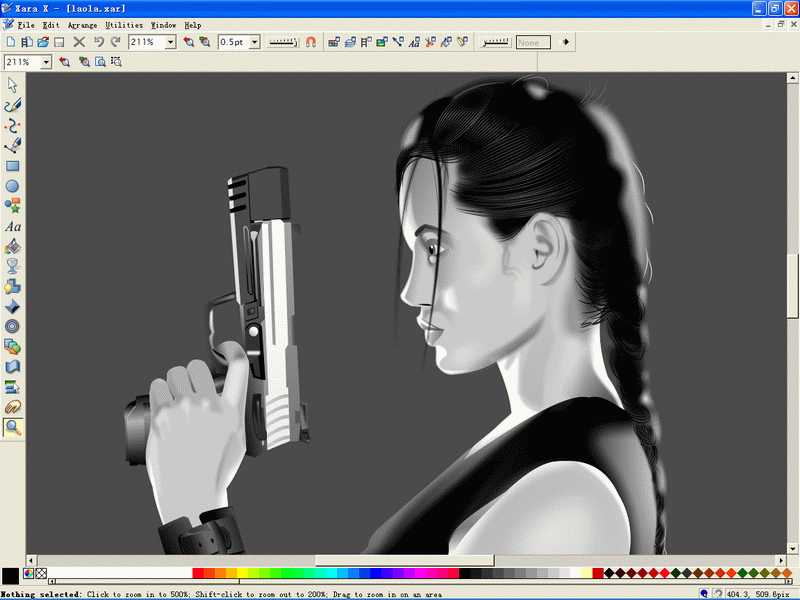This screenshot has height=600, width=800.
Task: Click the Delete X icon in toolbar
Action: point(79,42)
